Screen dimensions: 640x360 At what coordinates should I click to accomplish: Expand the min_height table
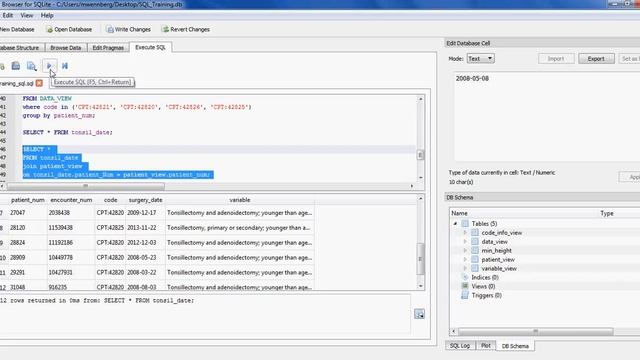point(465,251)
